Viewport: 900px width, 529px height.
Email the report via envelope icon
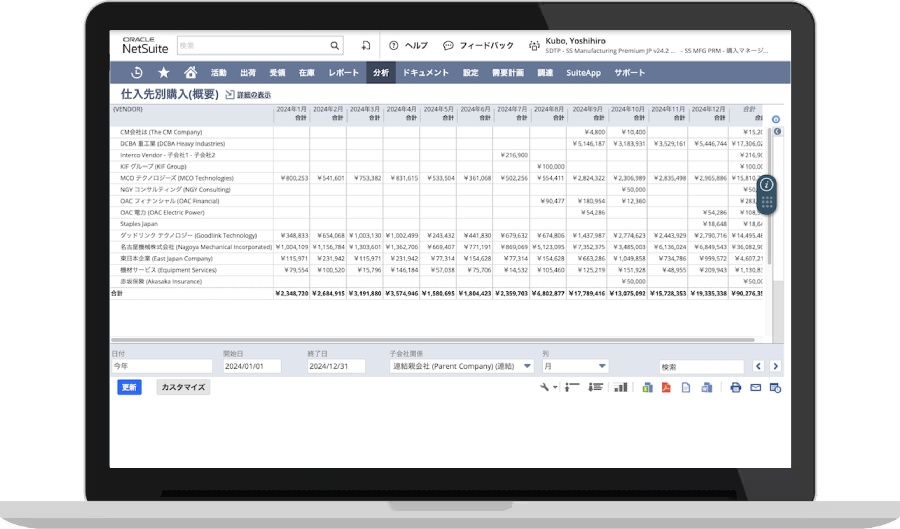click(755, 388)
